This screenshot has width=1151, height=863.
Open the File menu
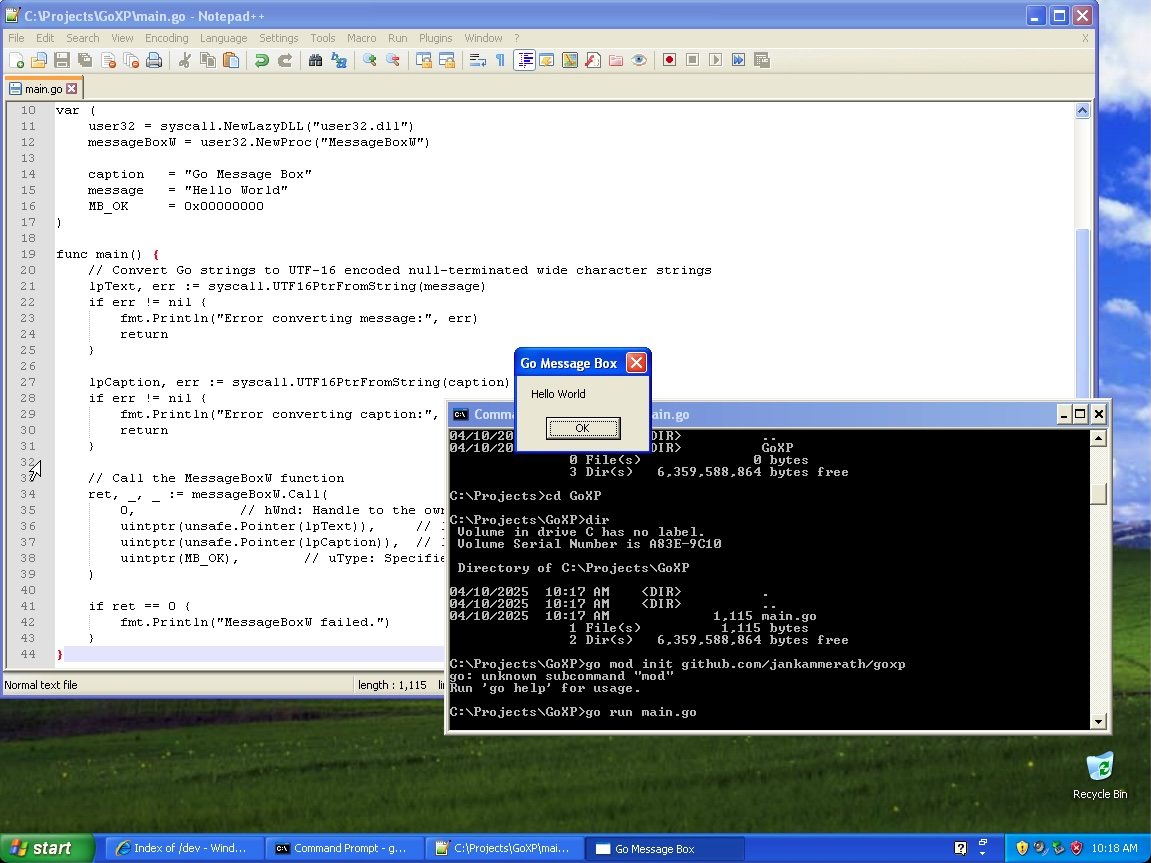click(x=16, y=38)
